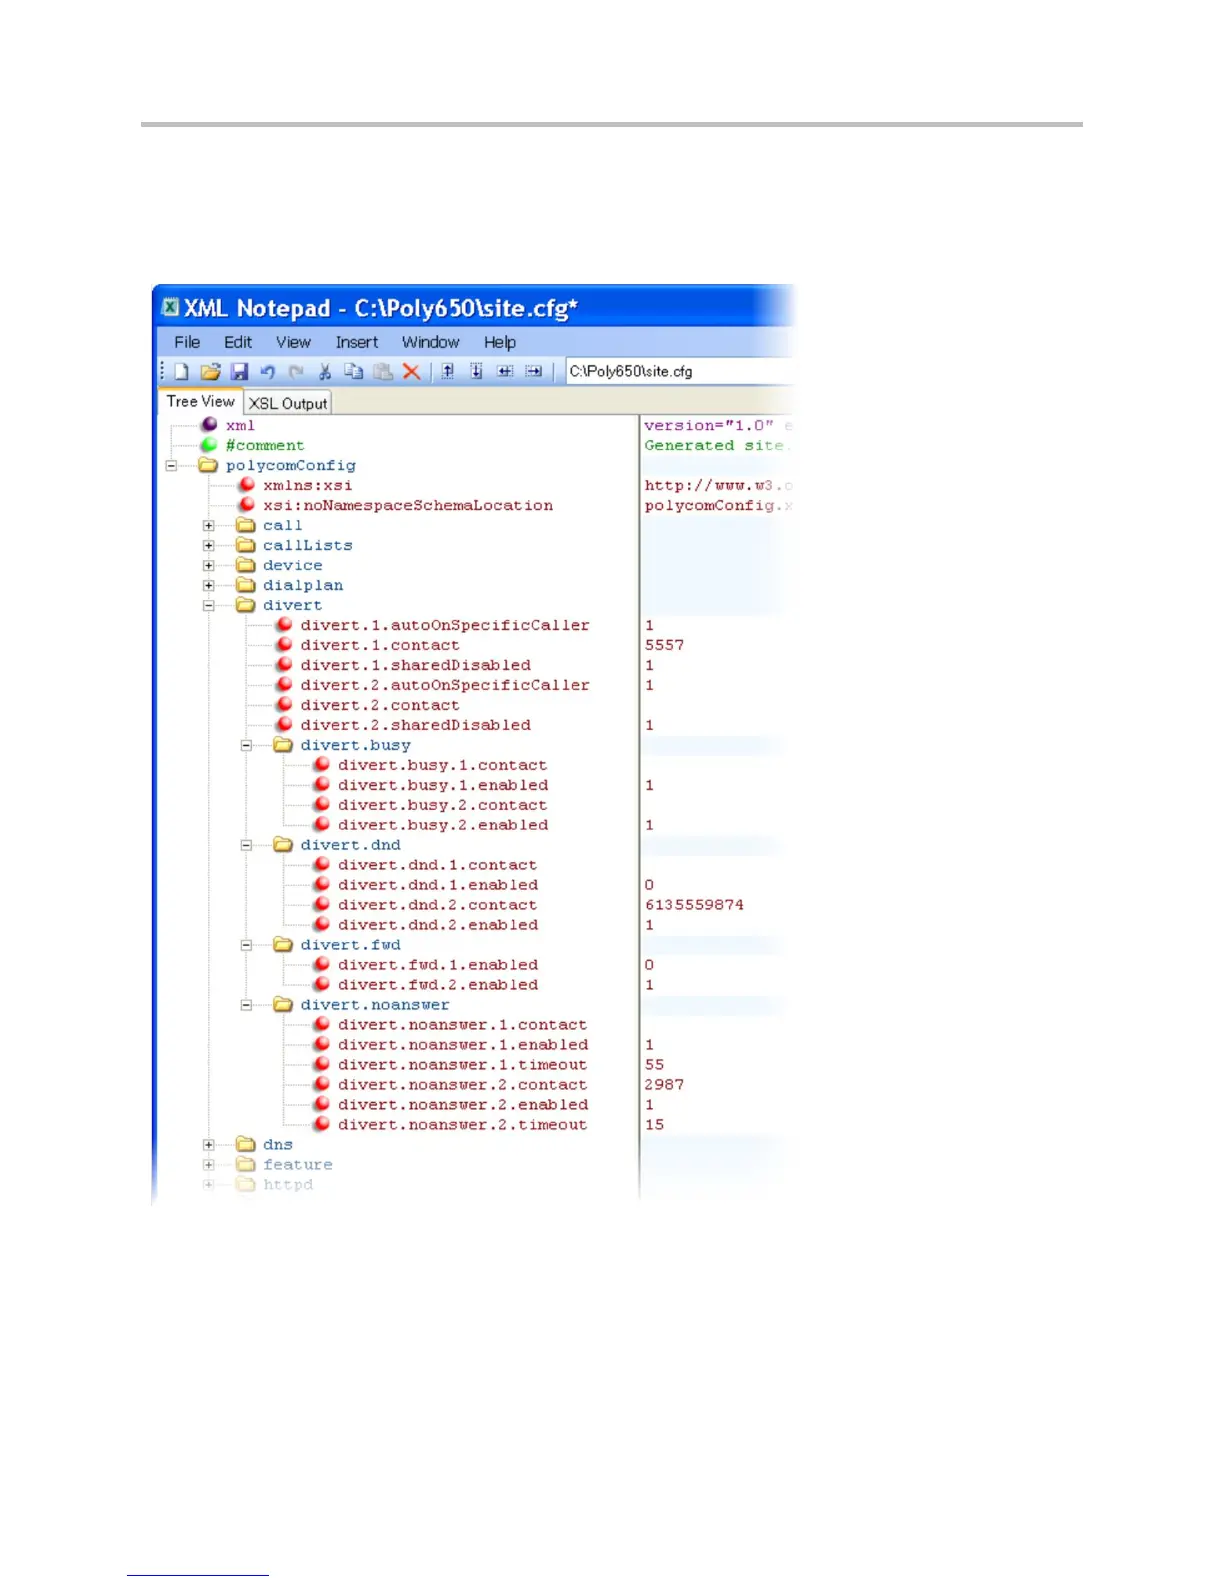Image resolution: width=1224 pixels, height=1584 pixels.
Task: Select divert.2.contact attribute
Action: 380,705
